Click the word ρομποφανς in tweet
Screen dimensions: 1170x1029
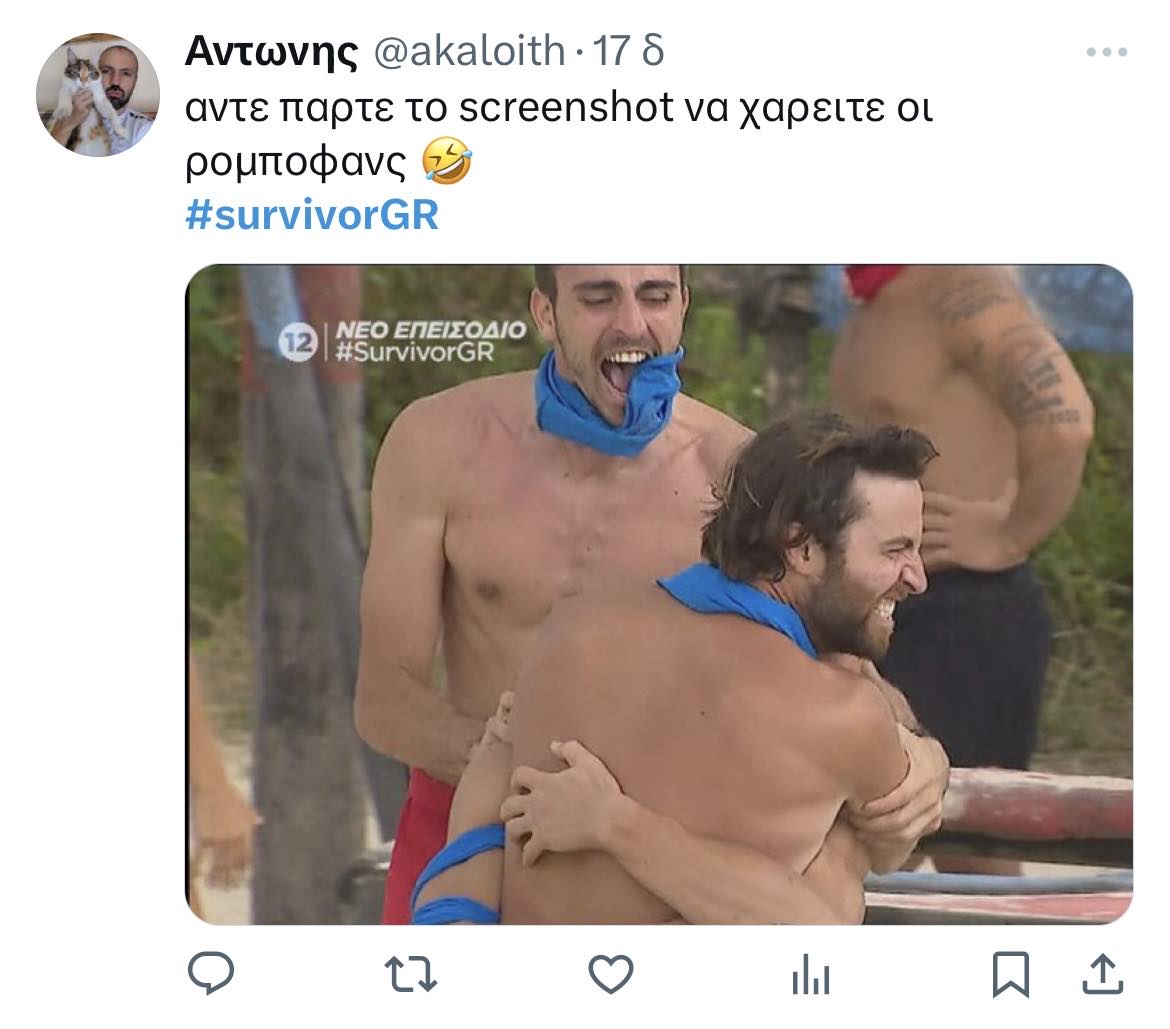pyautogui.click(x=295, y=162)
